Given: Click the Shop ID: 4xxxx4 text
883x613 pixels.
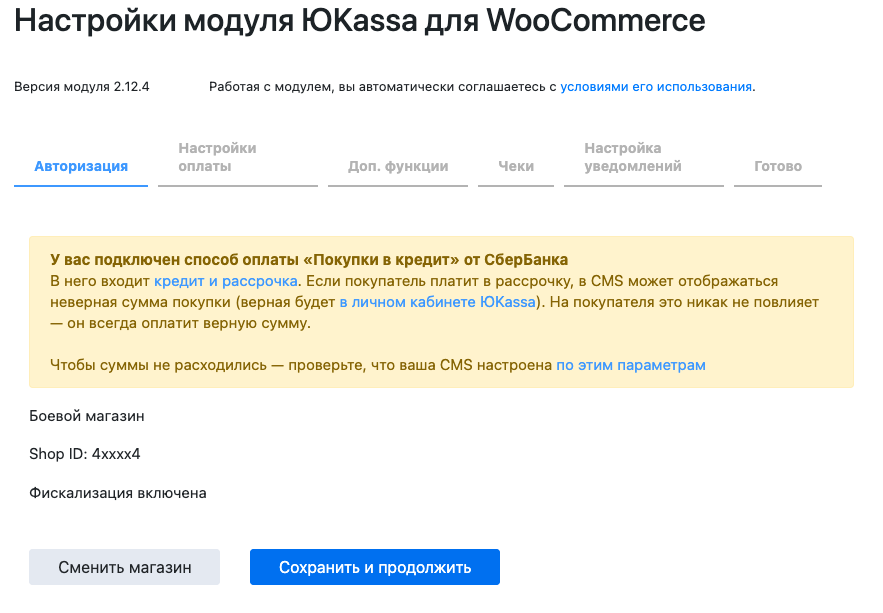Looking at the screenshot, I should (85, 454).
